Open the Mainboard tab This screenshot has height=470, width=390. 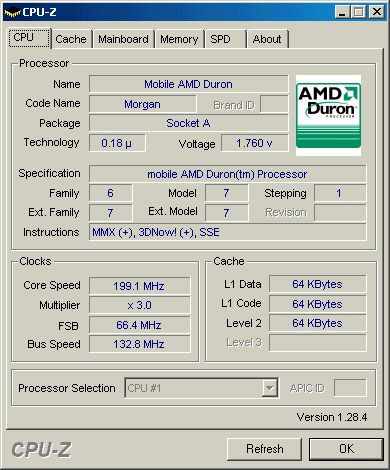coord(123,39)
